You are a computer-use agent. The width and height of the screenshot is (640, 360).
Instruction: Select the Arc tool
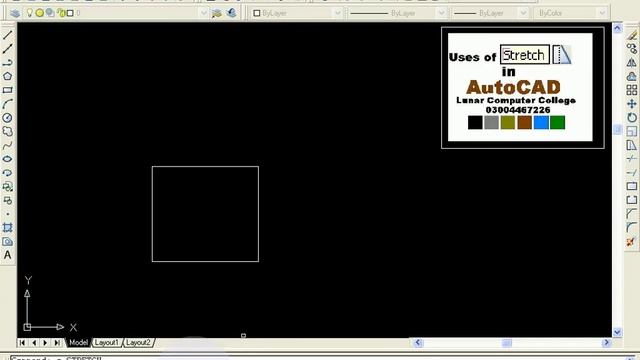[7, 104]
